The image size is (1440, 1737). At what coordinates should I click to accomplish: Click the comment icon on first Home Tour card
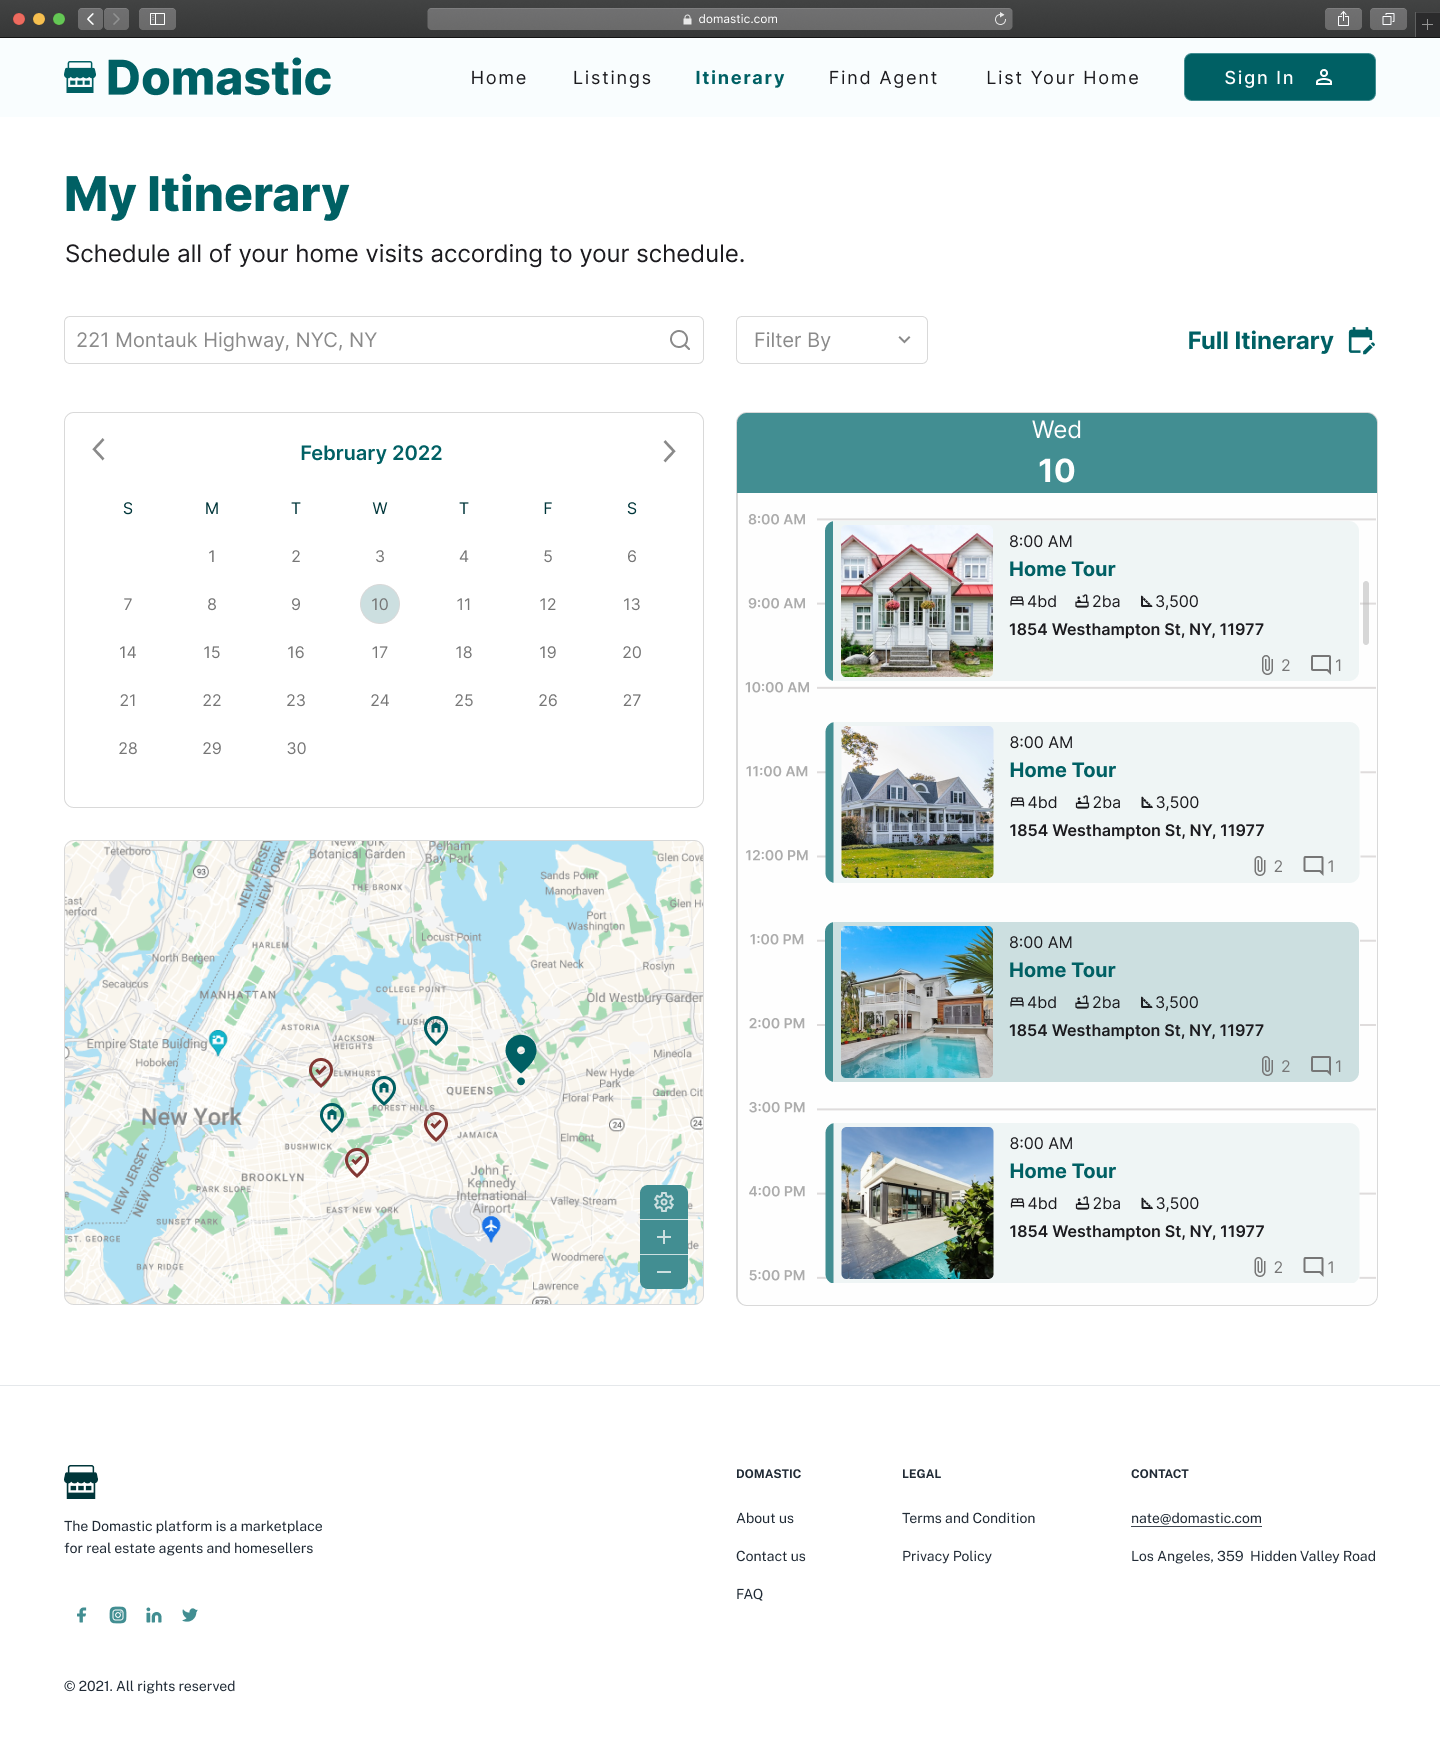pyautogui.click(x=1321, y=664)
